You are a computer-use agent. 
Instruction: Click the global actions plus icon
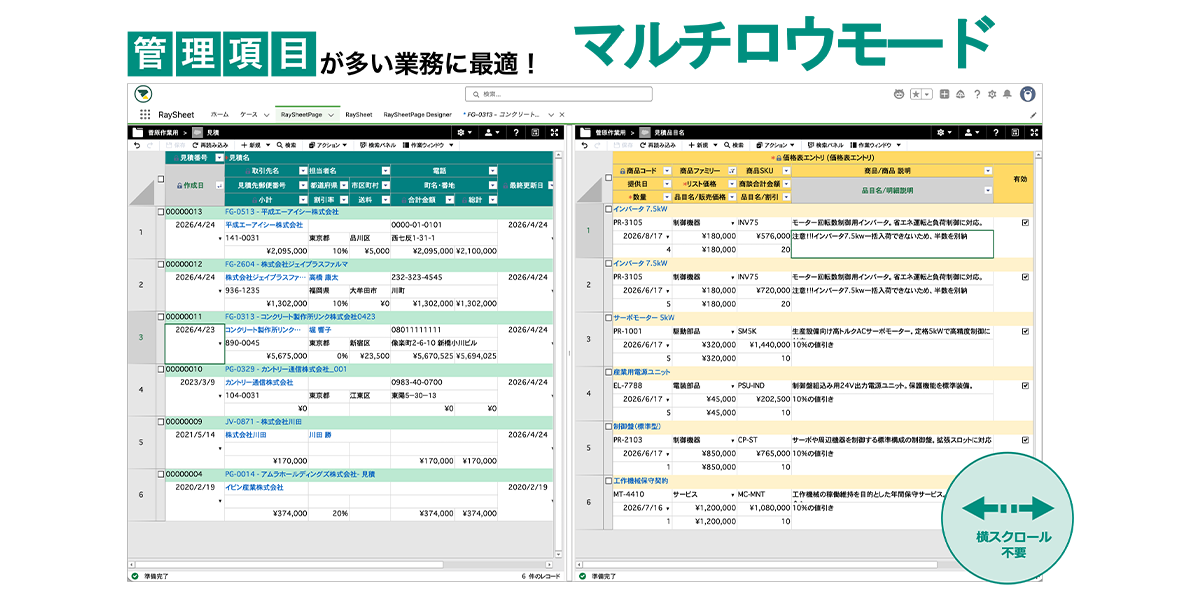(x=945, y=94)
